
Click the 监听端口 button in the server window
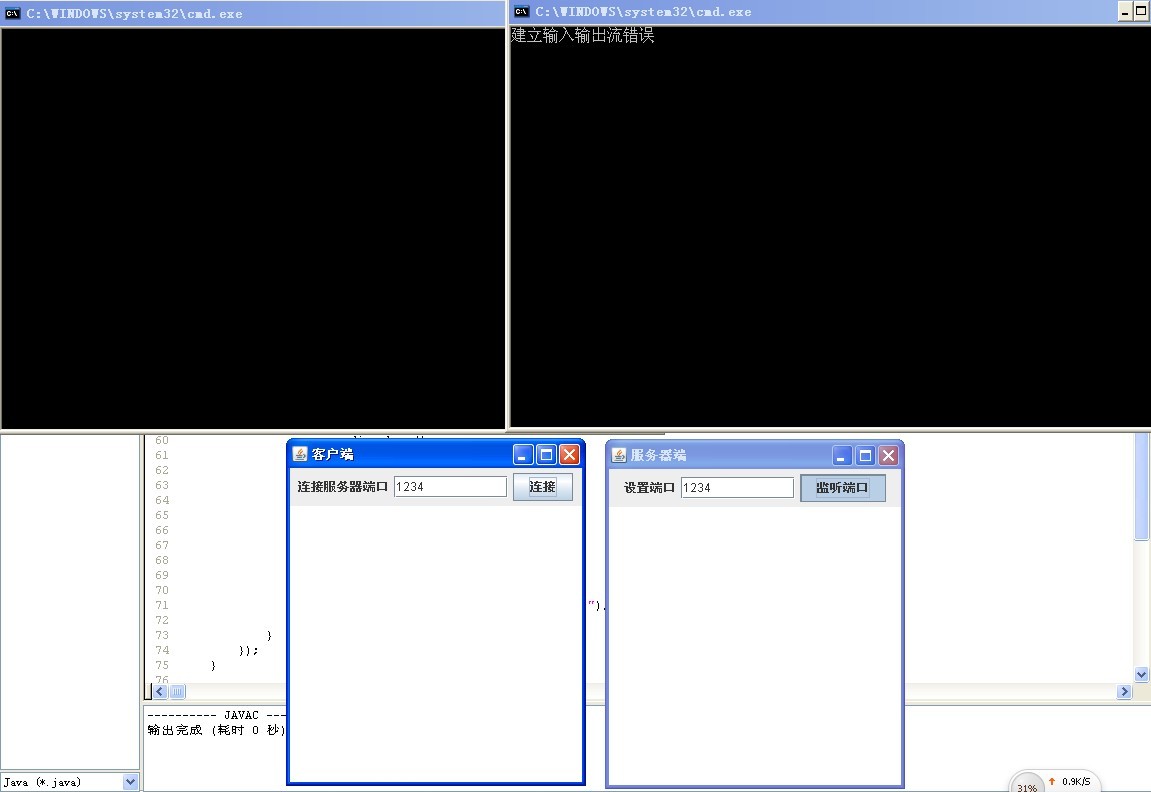(843, 488)
